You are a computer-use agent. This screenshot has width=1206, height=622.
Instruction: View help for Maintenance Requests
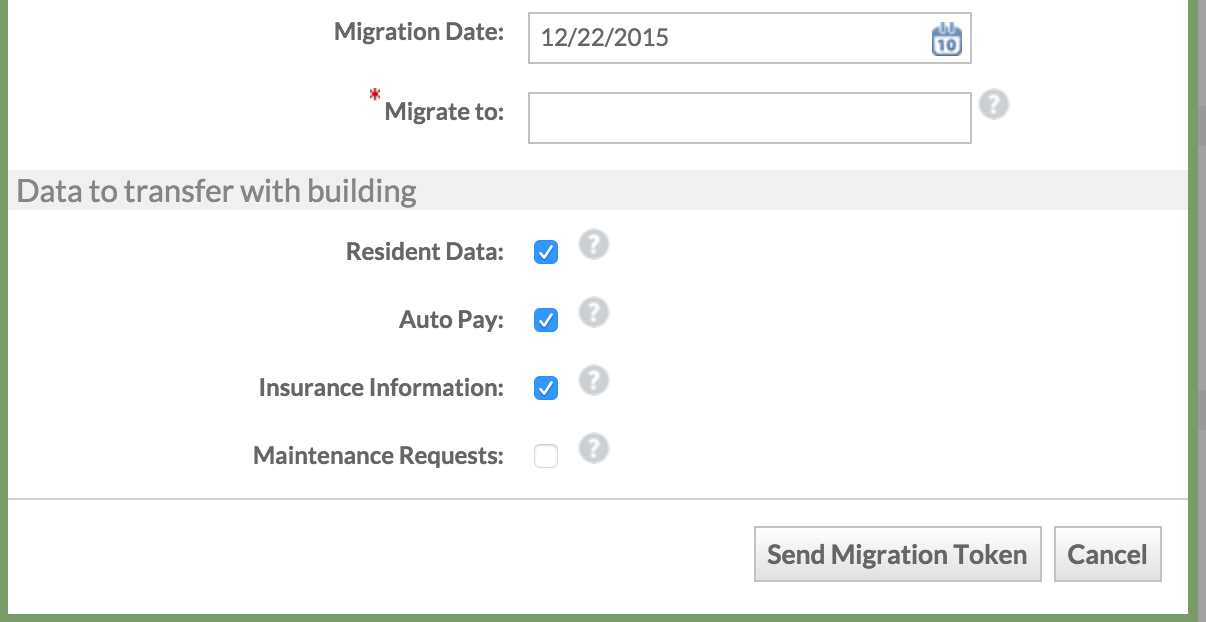tap(594, 449)
